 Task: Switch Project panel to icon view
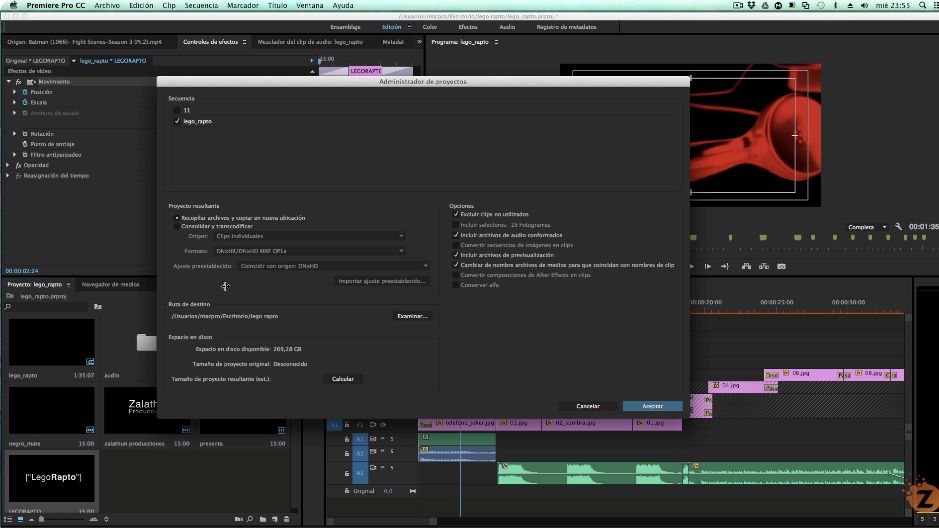pyautogui.click(x=20, y=519)
